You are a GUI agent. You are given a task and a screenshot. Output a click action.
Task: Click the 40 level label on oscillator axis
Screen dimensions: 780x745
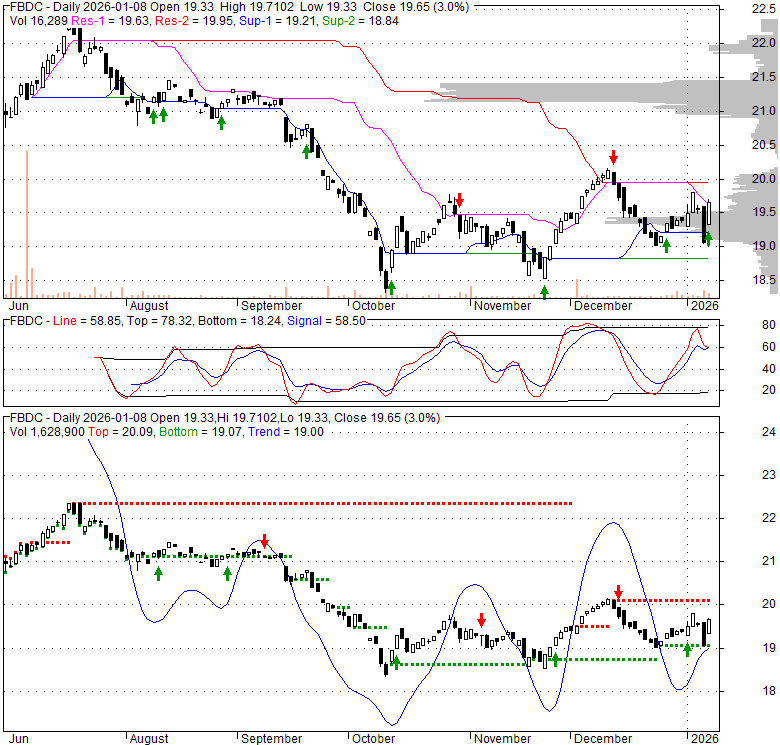tap(769, 369)
